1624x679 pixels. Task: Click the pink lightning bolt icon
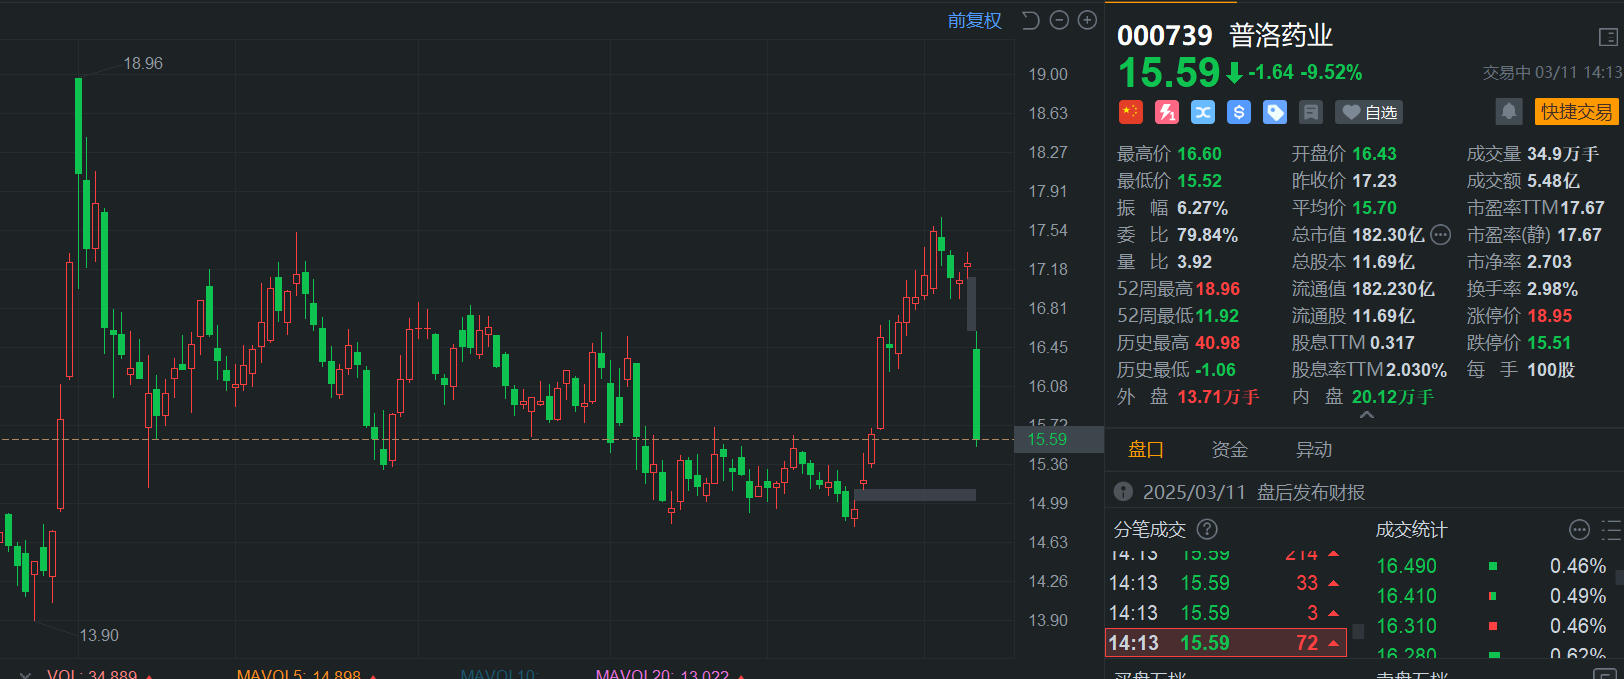click(x=1167, y=112)
